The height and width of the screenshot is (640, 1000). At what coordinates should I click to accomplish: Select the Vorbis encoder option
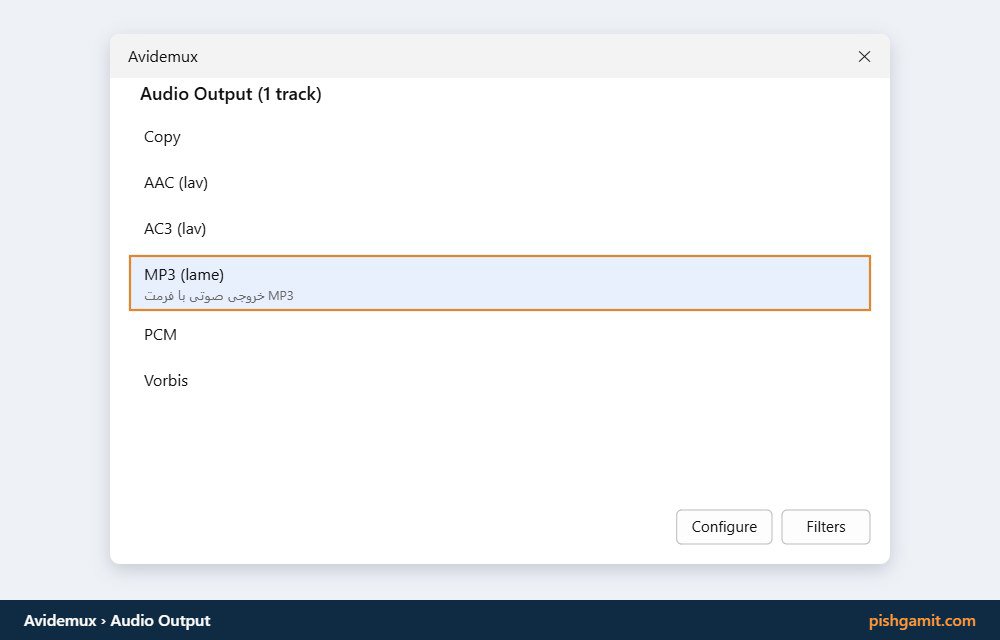click(x=499, y=381)
